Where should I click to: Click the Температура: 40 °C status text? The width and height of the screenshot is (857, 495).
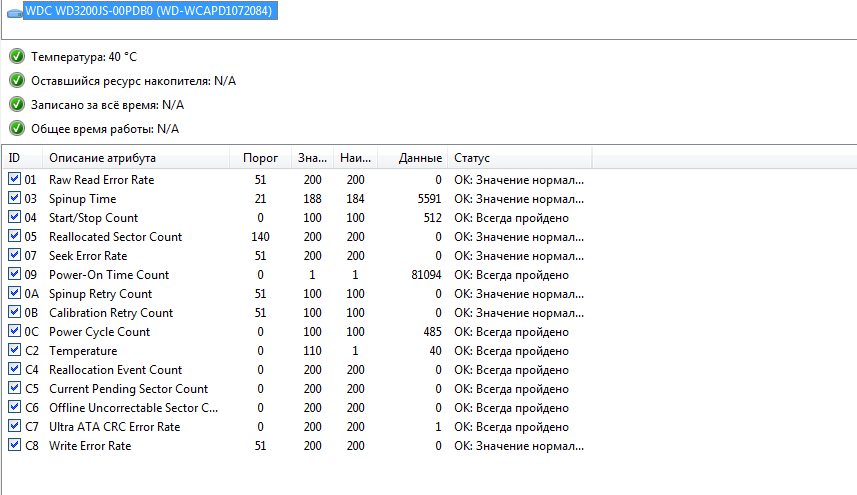(84, 57)
